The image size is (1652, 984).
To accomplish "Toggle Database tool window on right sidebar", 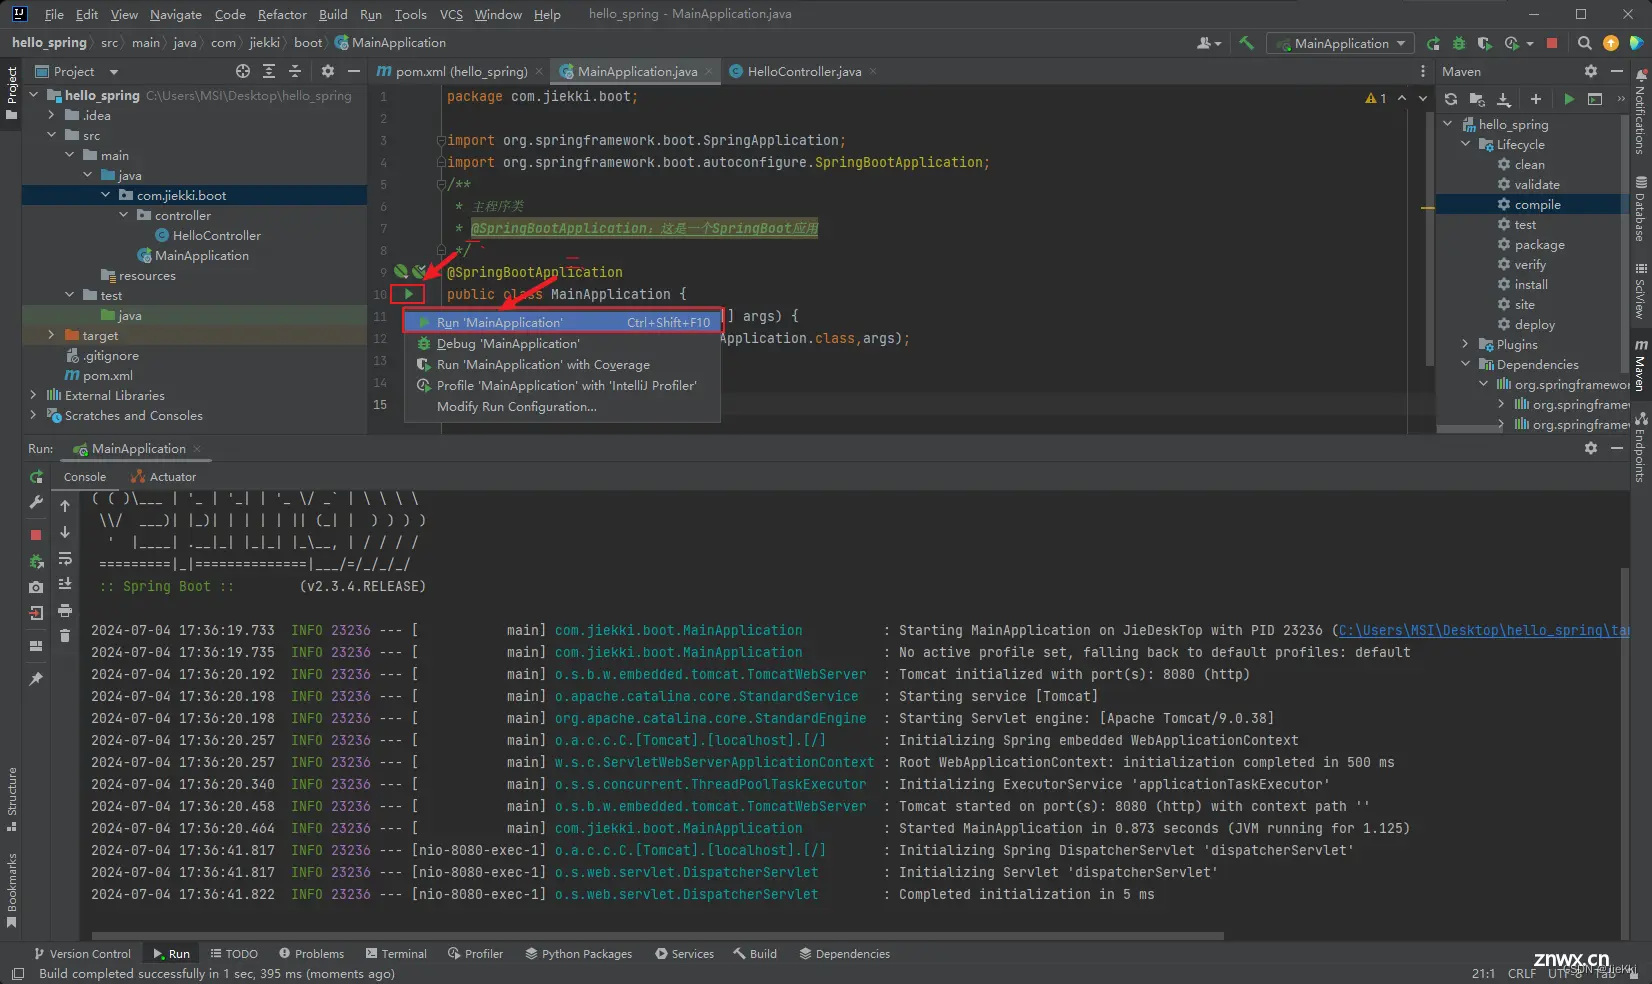I will (1640, 210).
